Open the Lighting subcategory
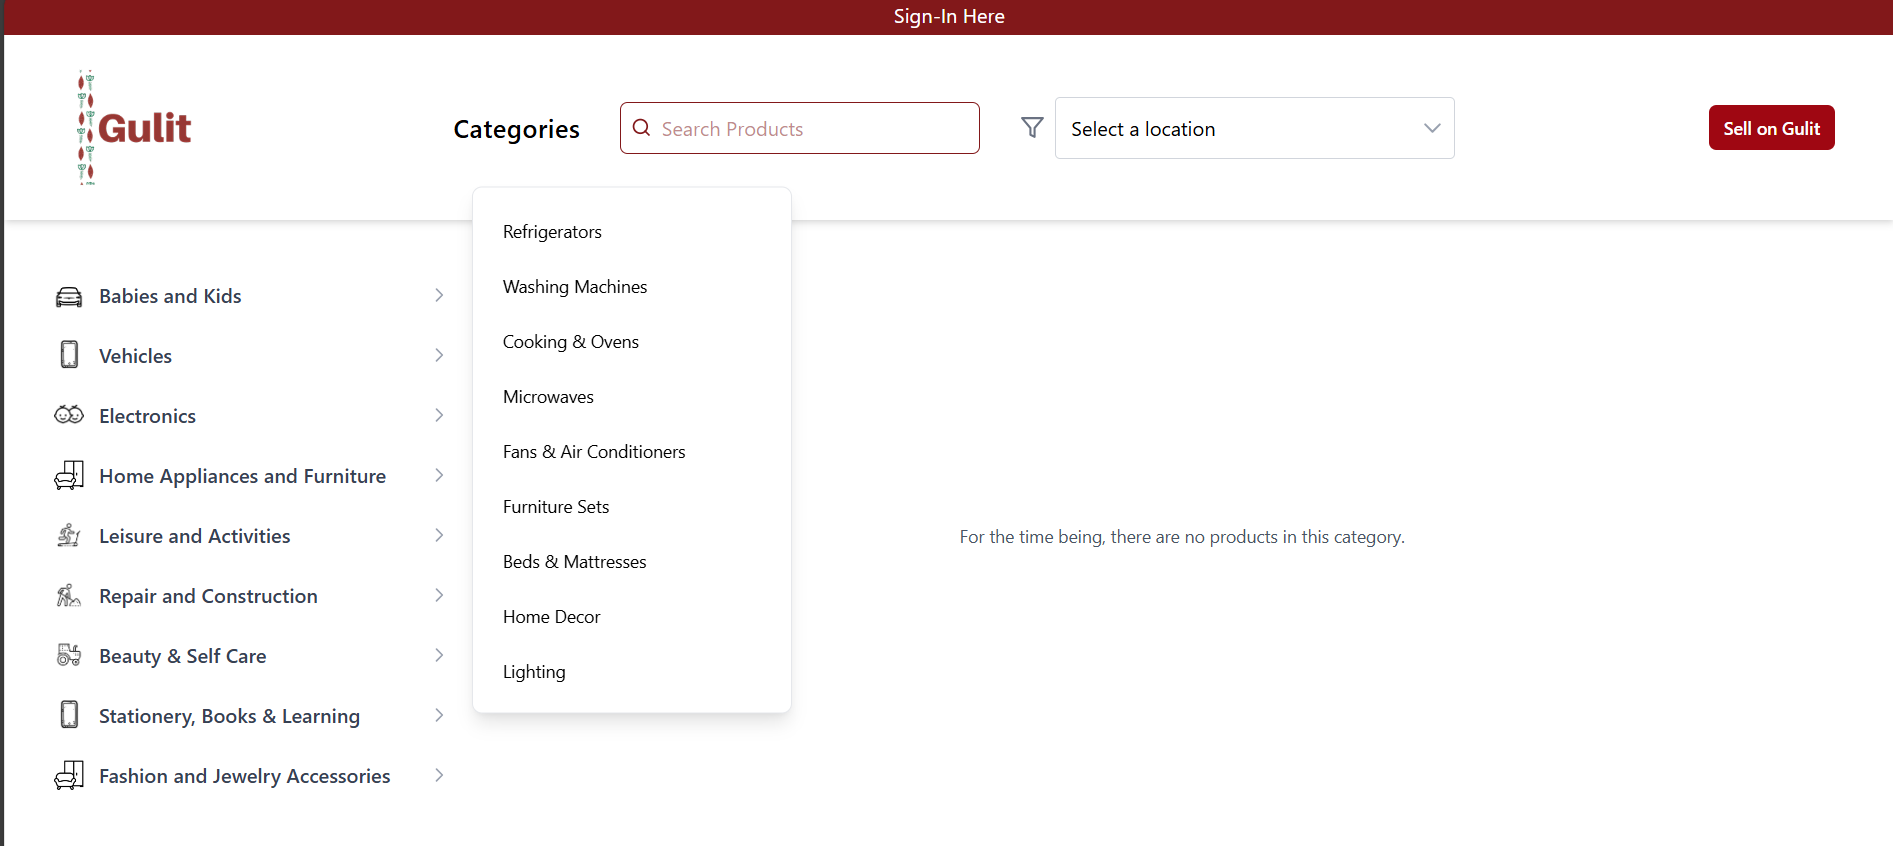Screen dimensions: 1893x846 (534, 672)
